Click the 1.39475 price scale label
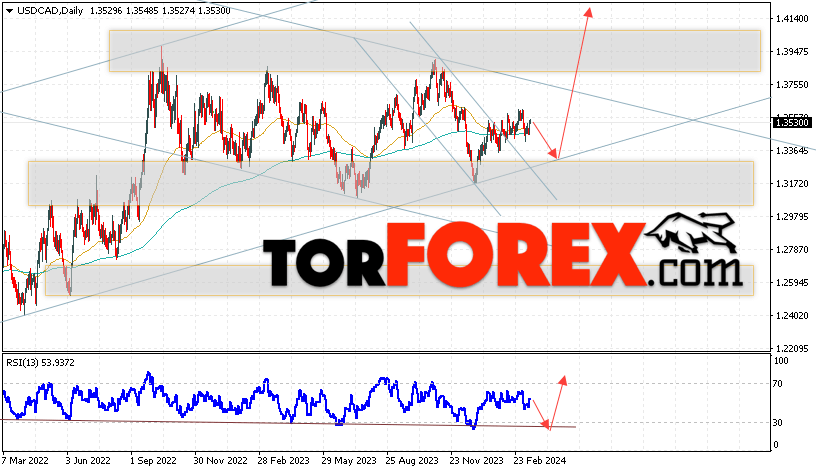 pyautogui.click(x=792, y=52)
